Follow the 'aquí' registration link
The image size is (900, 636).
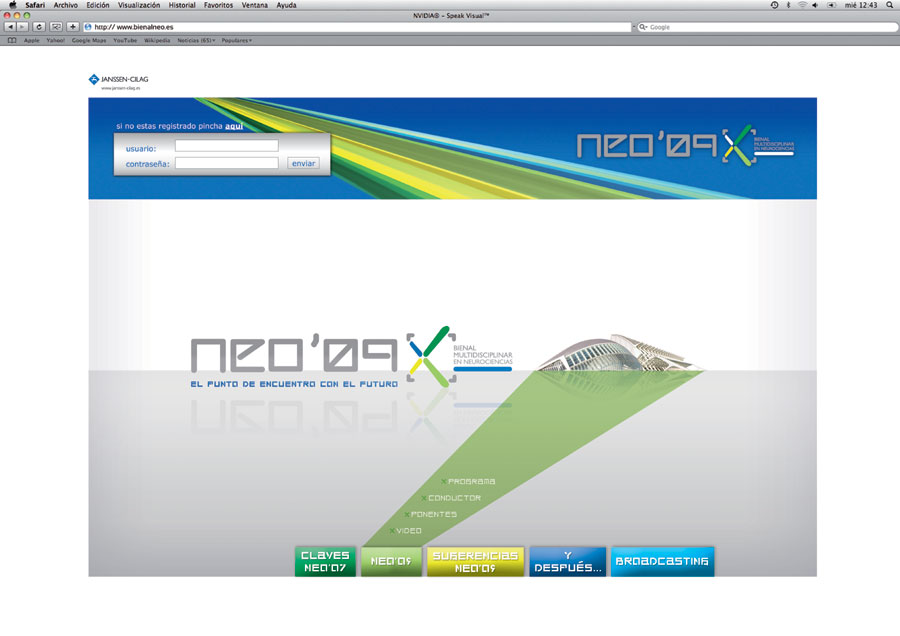point(234,126)
